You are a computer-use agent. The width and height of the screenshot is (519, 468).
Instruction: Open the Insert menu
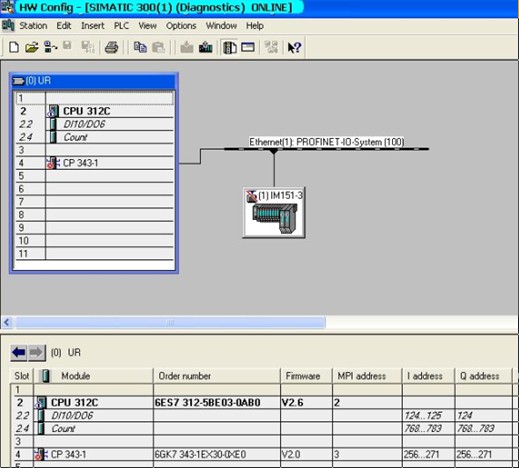pos(93,26)
